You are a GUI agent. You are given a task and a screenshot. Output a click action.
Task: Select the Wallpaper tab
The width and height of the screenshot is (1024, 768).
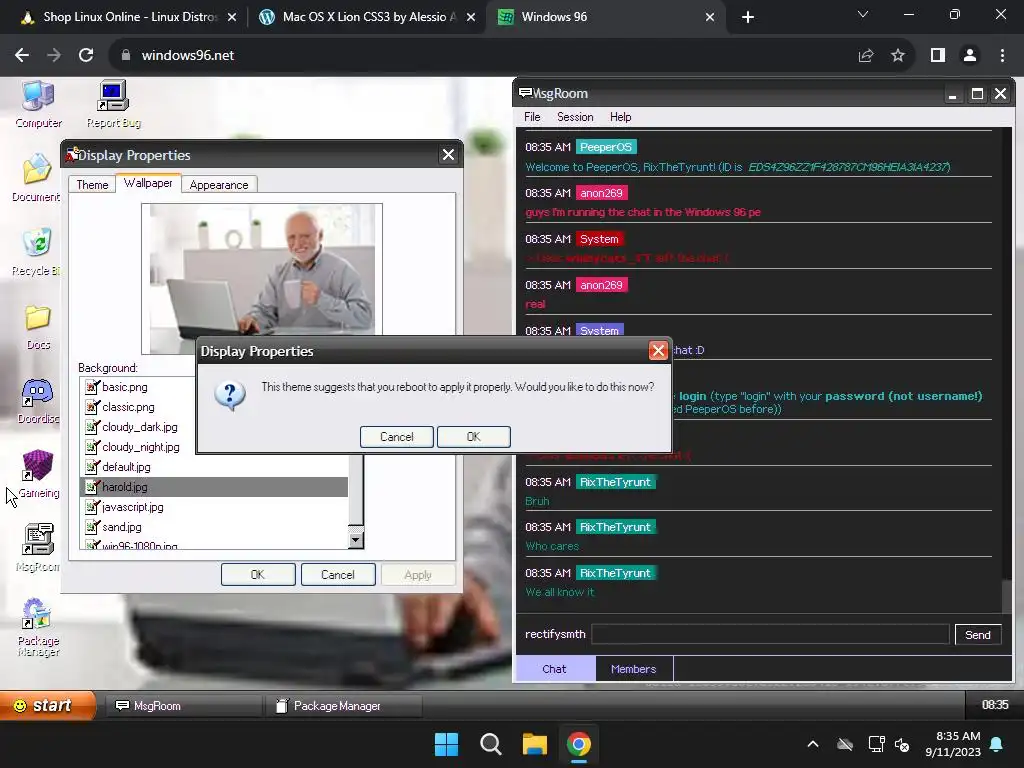148,184
